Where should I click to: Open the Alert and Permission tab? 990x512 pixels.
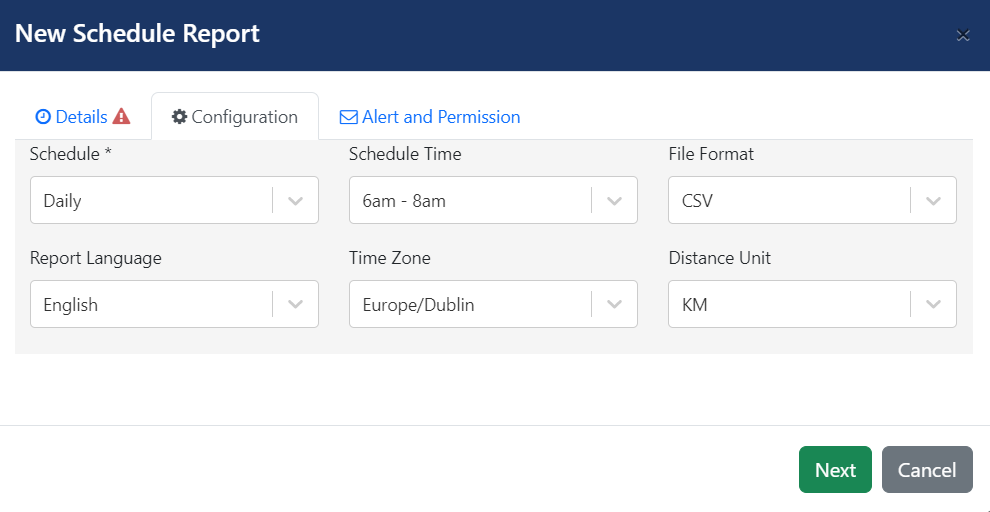430,117
